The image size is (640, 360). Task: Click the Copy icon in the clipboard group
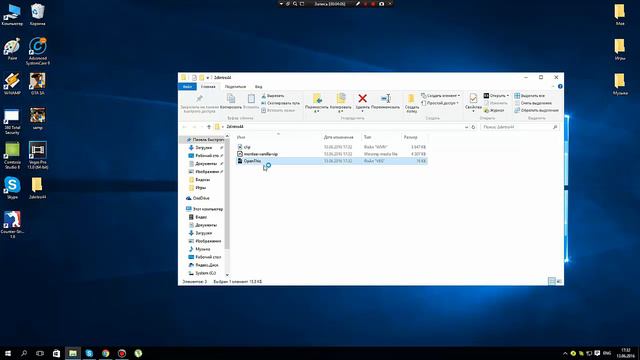click(x=231, y=98)
